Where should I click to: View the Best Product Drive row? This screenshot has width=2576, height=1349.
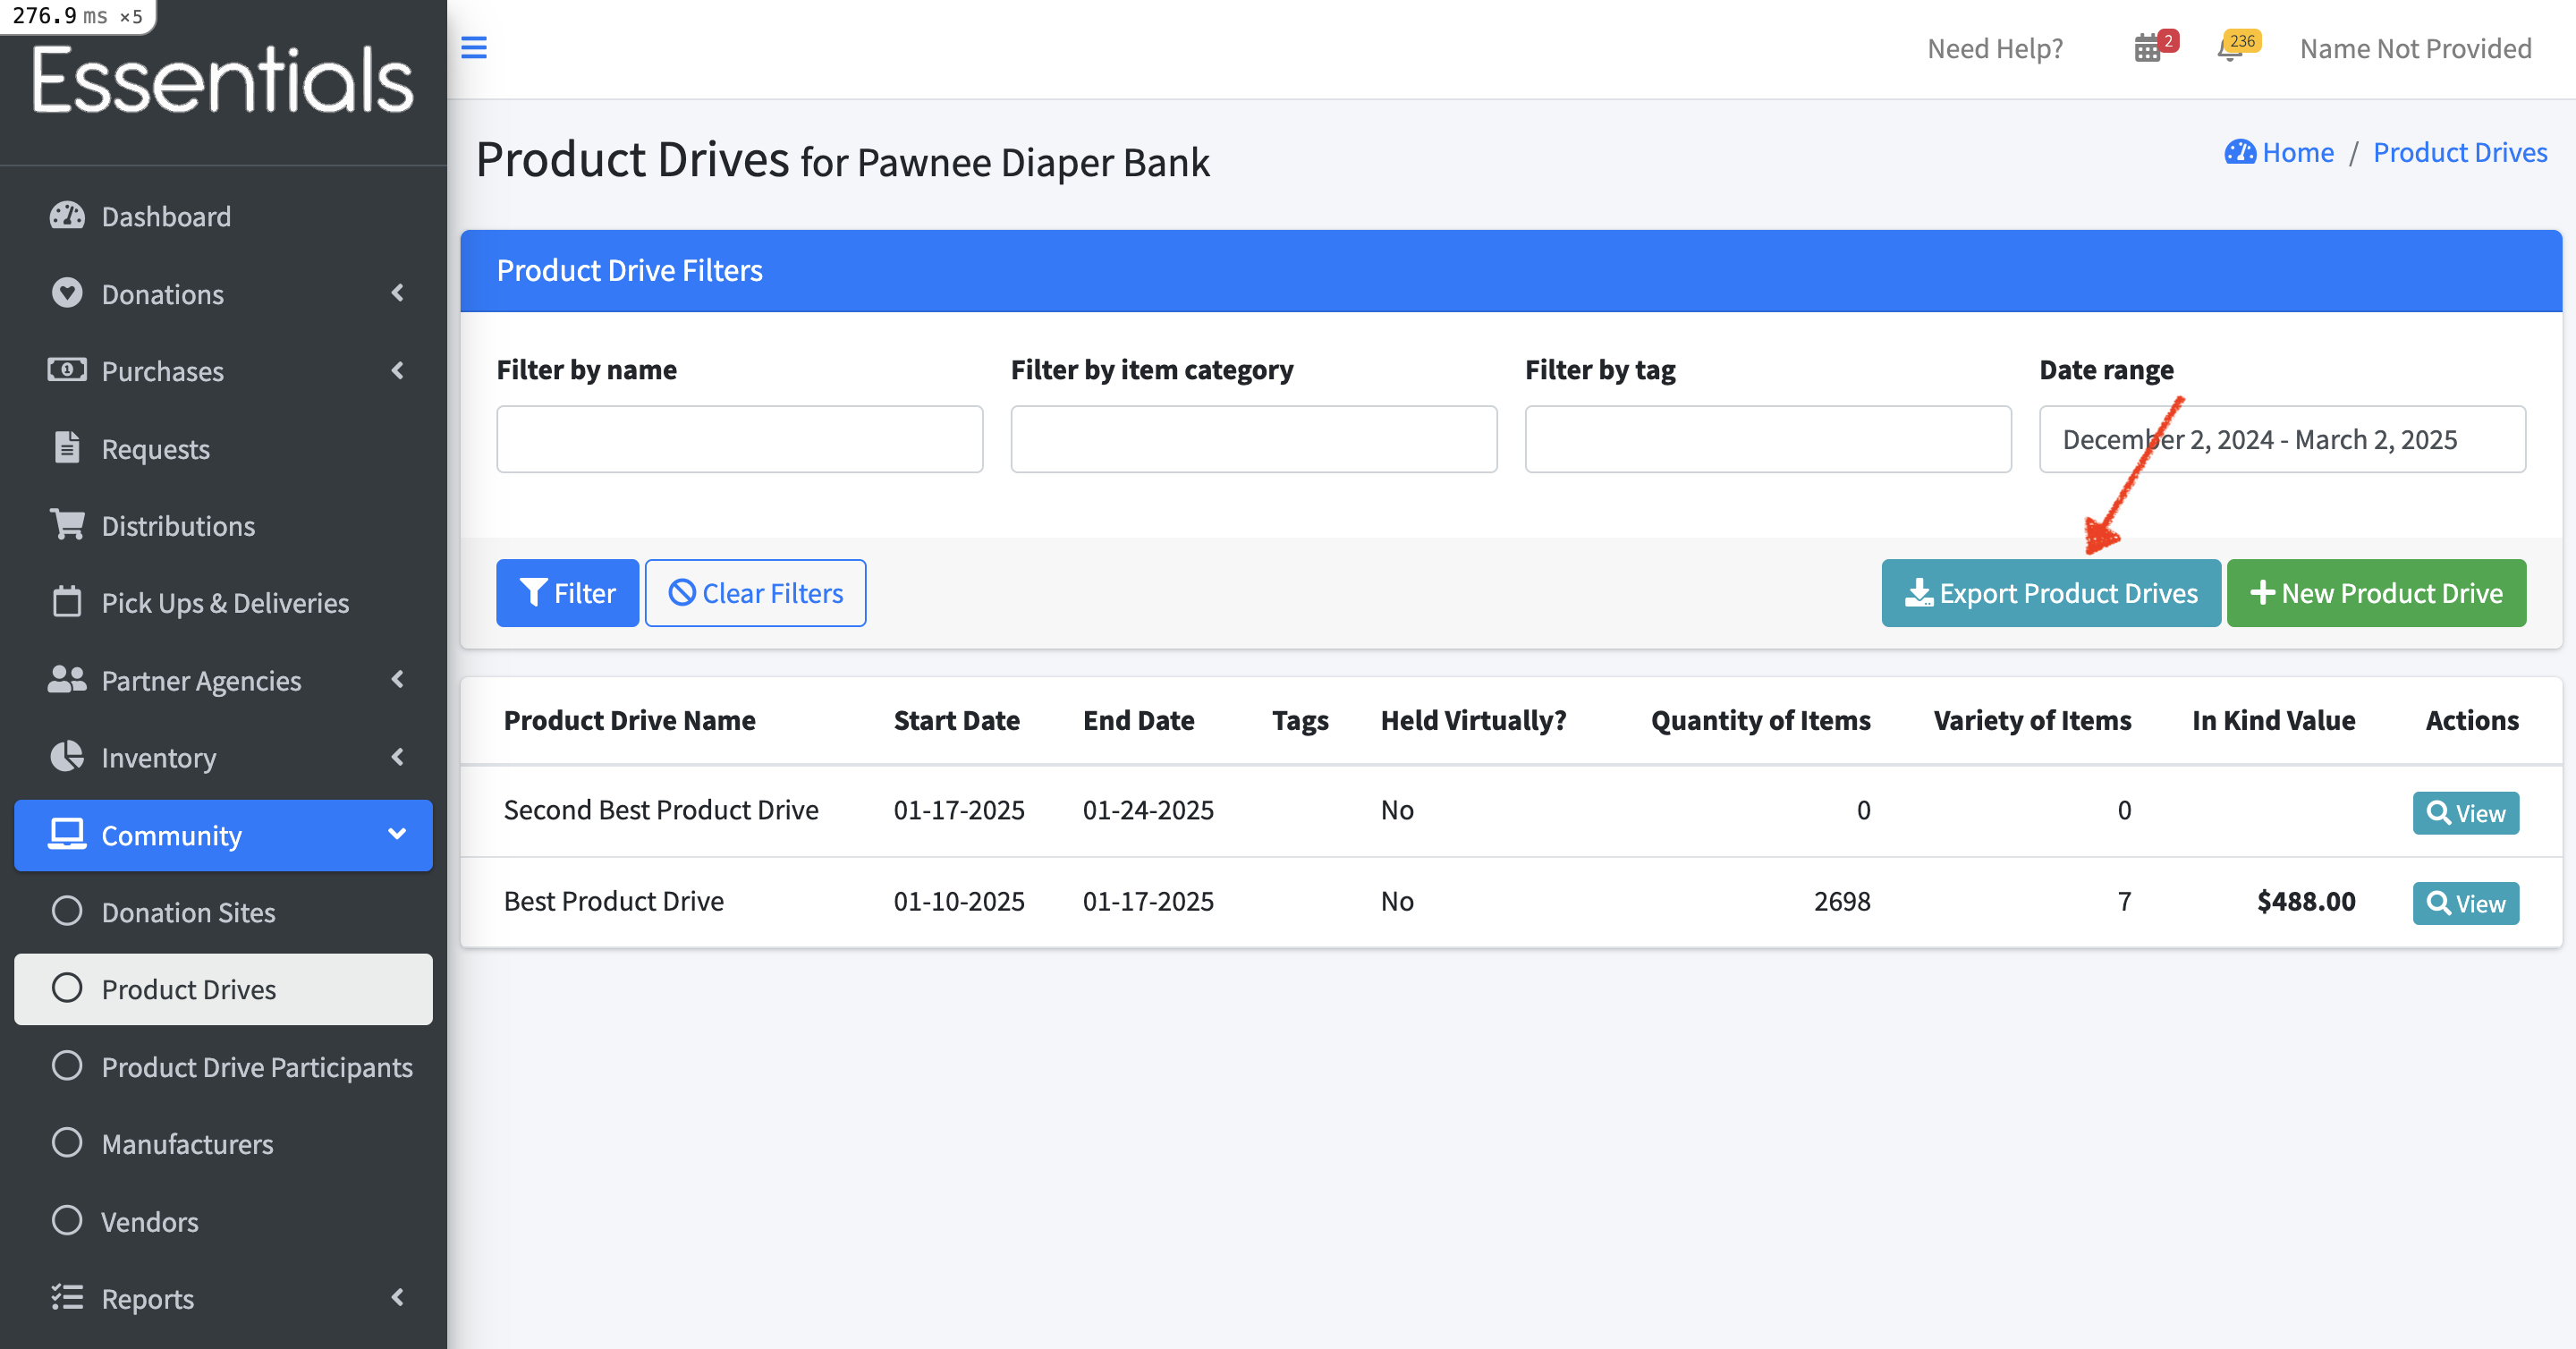click(x=2465, y=903)
